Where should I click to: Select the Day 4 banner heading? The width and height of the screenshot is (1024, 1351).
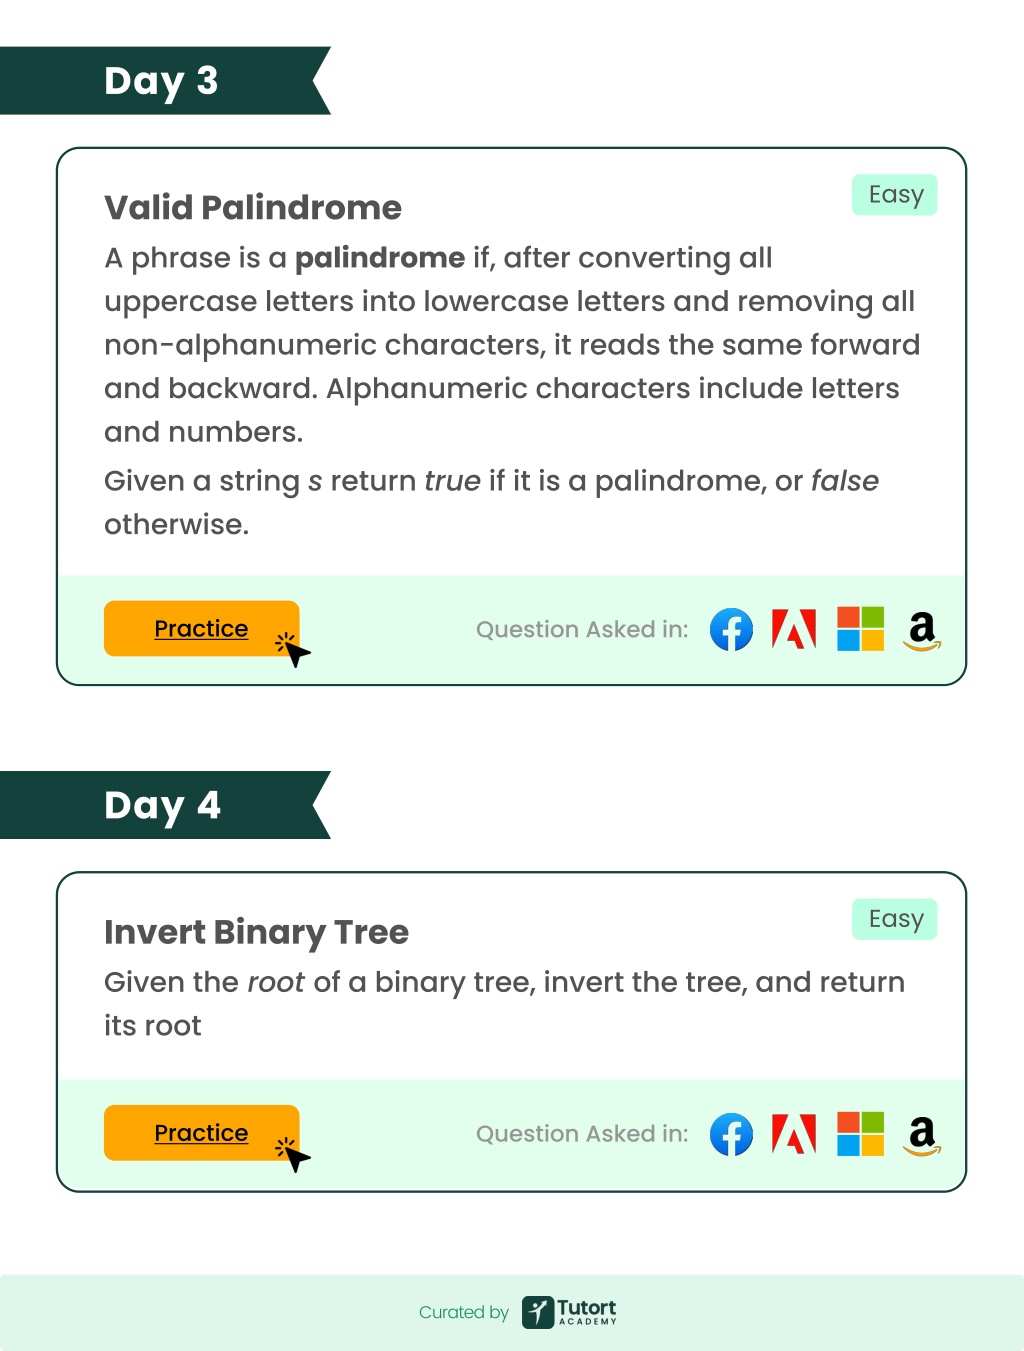(x=162, y=805)
